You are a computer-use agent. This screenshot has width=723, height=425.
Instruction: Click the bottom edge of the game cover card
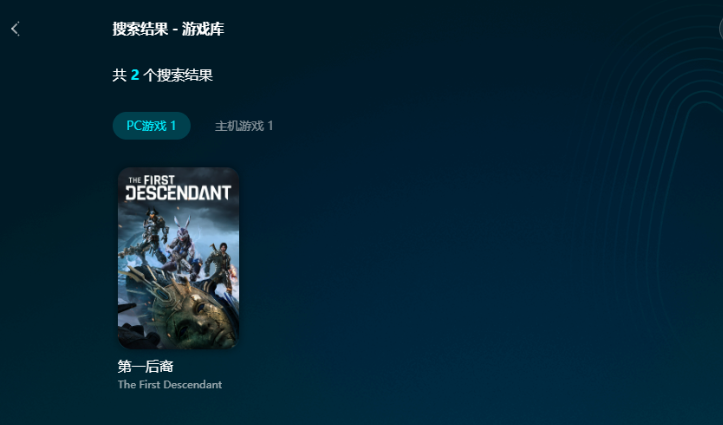(x=178, y=347)
